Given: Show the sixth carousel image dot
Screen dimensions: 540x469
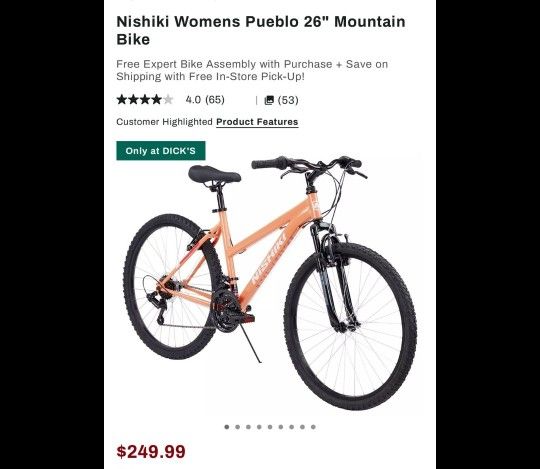Looking at the screenshot, I should coord(281,427).
